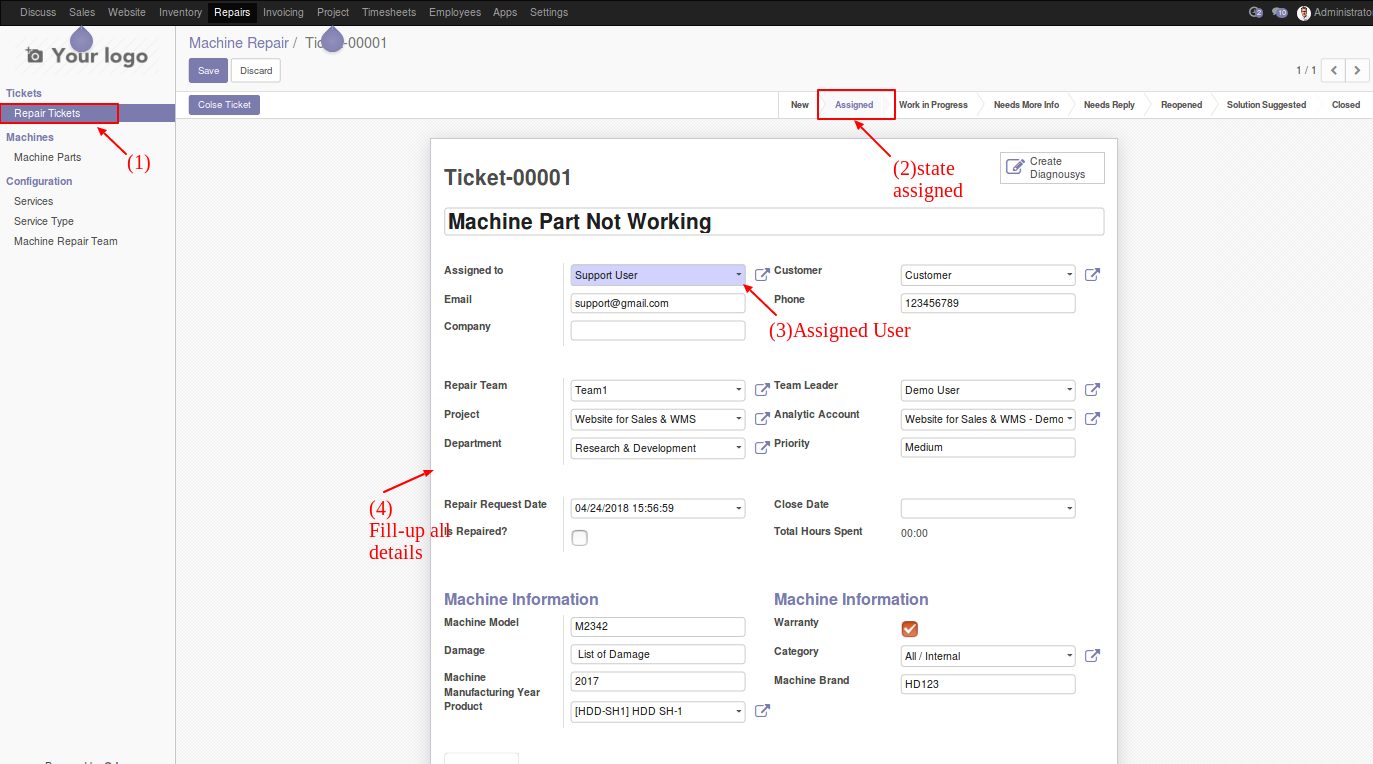This screenshot has width=1373, height=764.
Task: Click the Machine Model field
Action: [x=658, y=627]
